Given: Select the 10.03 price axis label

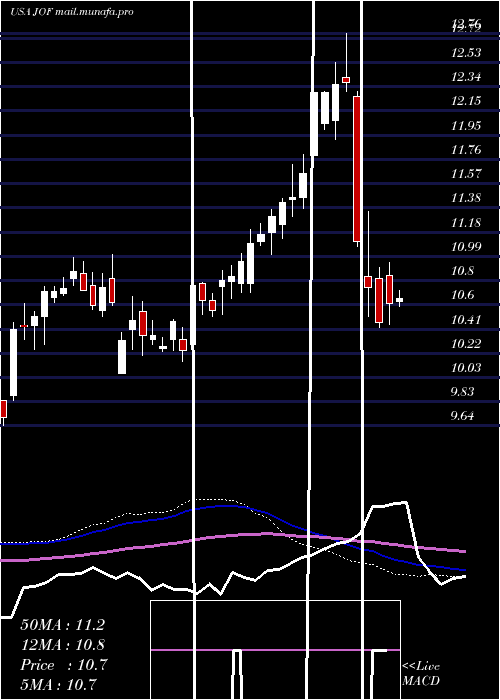Looking at the screenshot, I should point(466,367).
